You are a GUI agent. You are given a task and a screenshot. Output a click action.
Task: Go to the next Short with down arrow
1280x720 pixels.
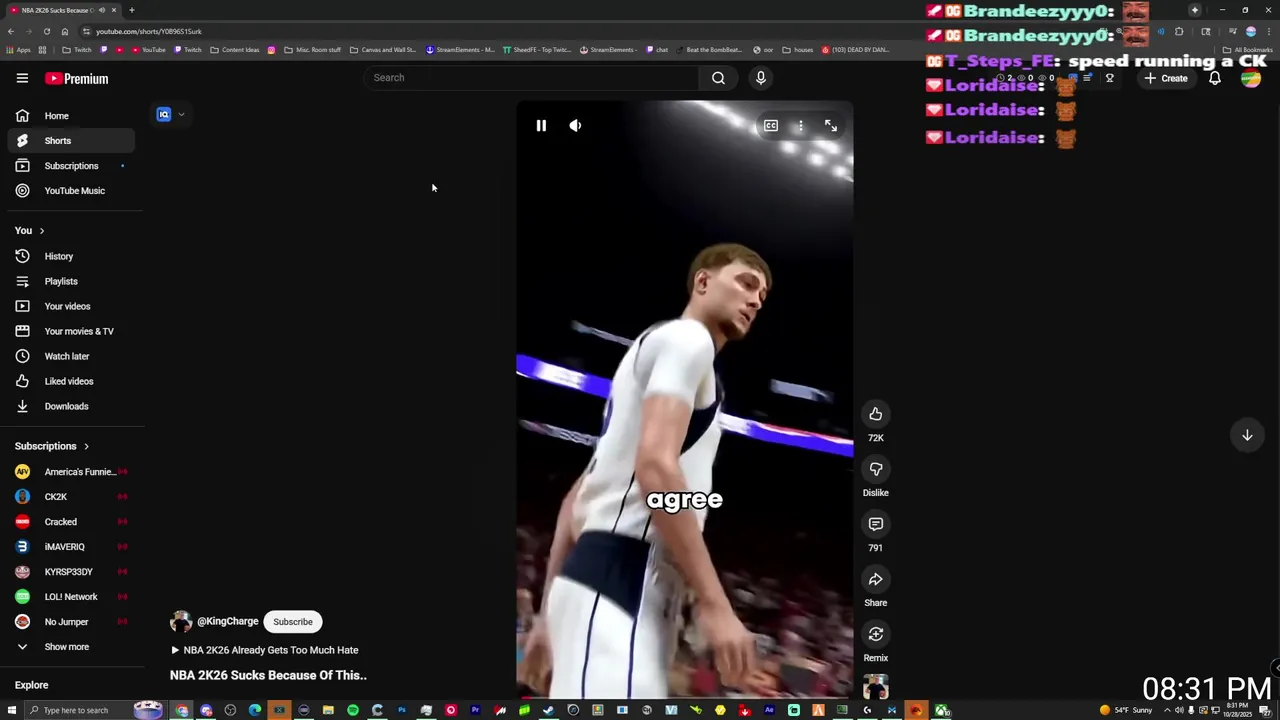tap(1247, 435)
